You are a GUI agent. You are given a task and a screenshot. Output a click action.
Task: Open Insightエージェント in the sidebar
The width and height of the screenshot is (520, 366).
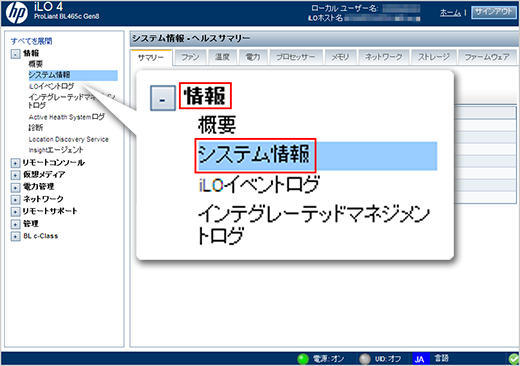pyautogui.click(x=56, y=150)
